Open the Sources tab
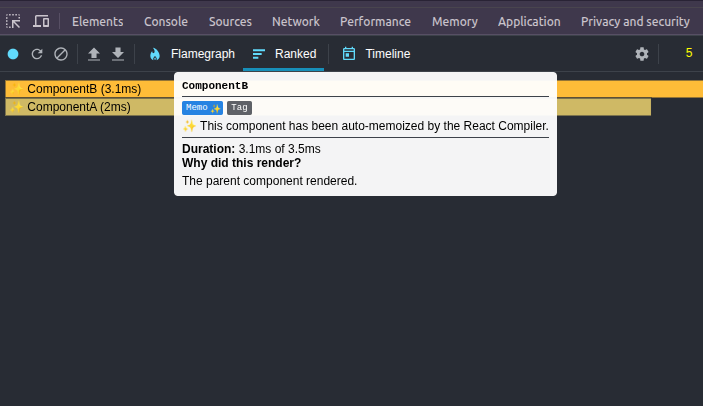The width and height of the screenshot is (703, 406). 230,22
